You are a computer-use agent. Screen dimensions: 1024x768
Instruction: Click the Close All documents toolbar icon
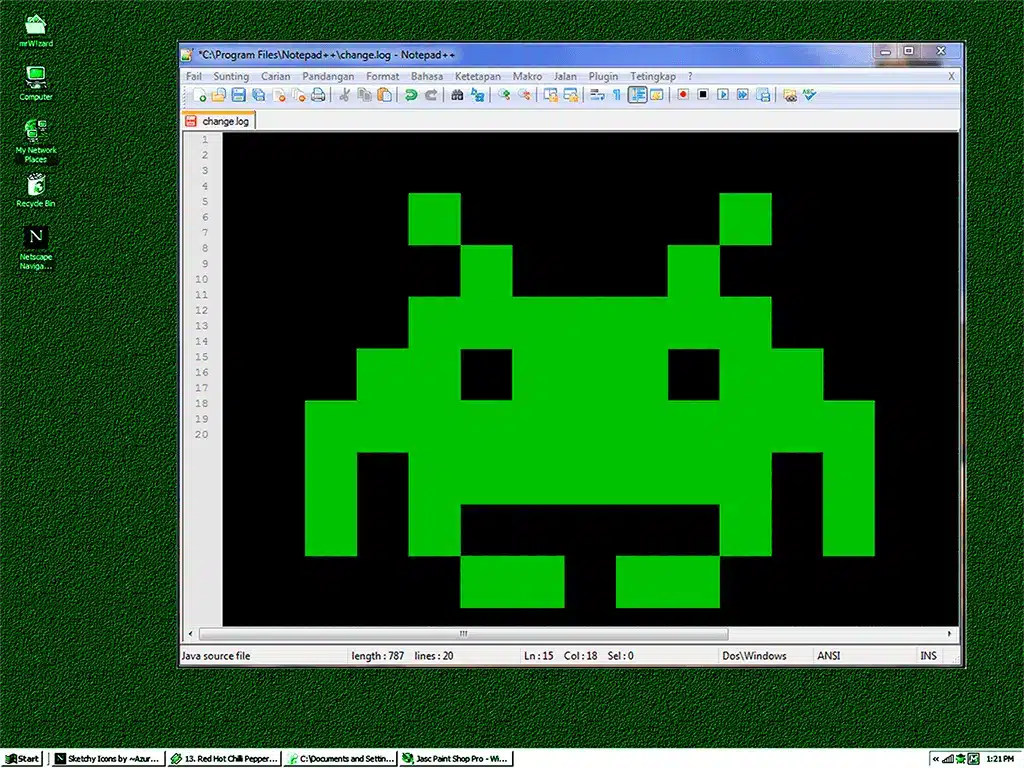click(298, 95)
